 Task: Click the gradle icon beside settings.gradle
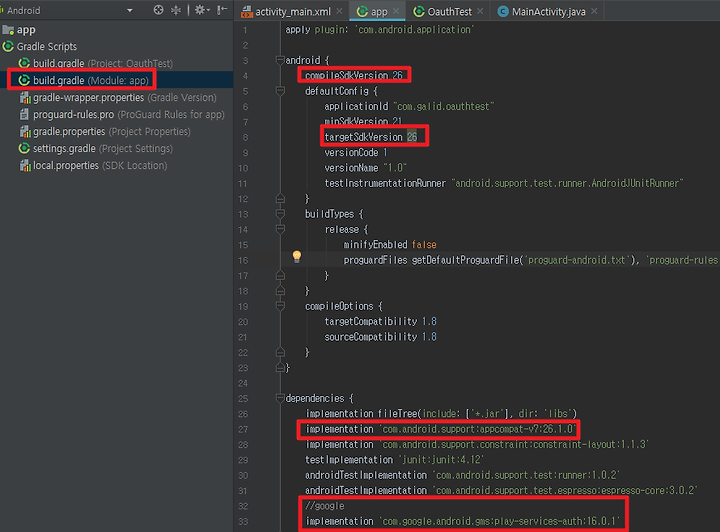[x=24, y=148]
